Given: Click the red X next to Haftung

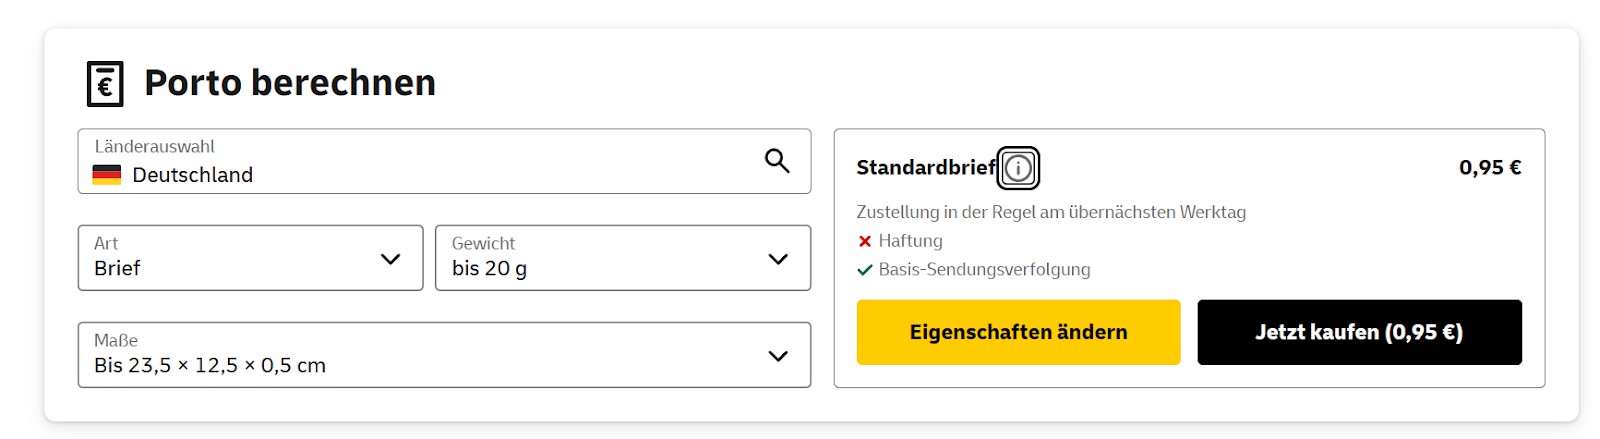Looking at the screenshot, I should point(865,241).
